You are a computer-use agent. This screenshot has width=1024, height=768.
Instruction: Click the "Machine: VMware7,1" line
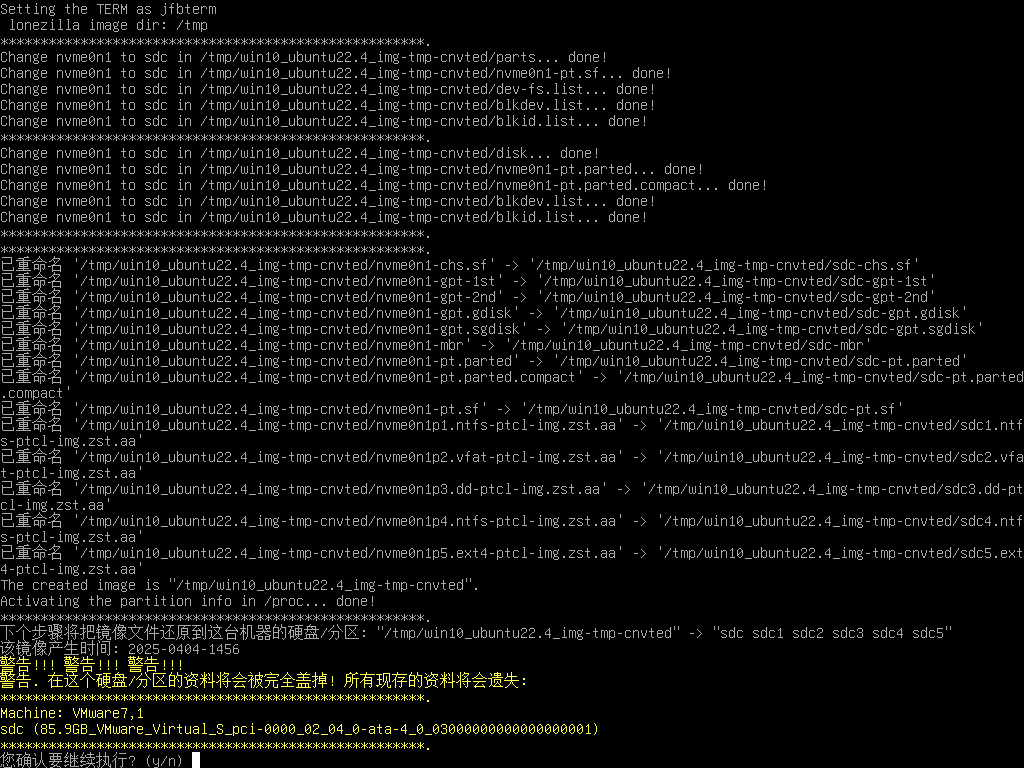tap(72, 713)
